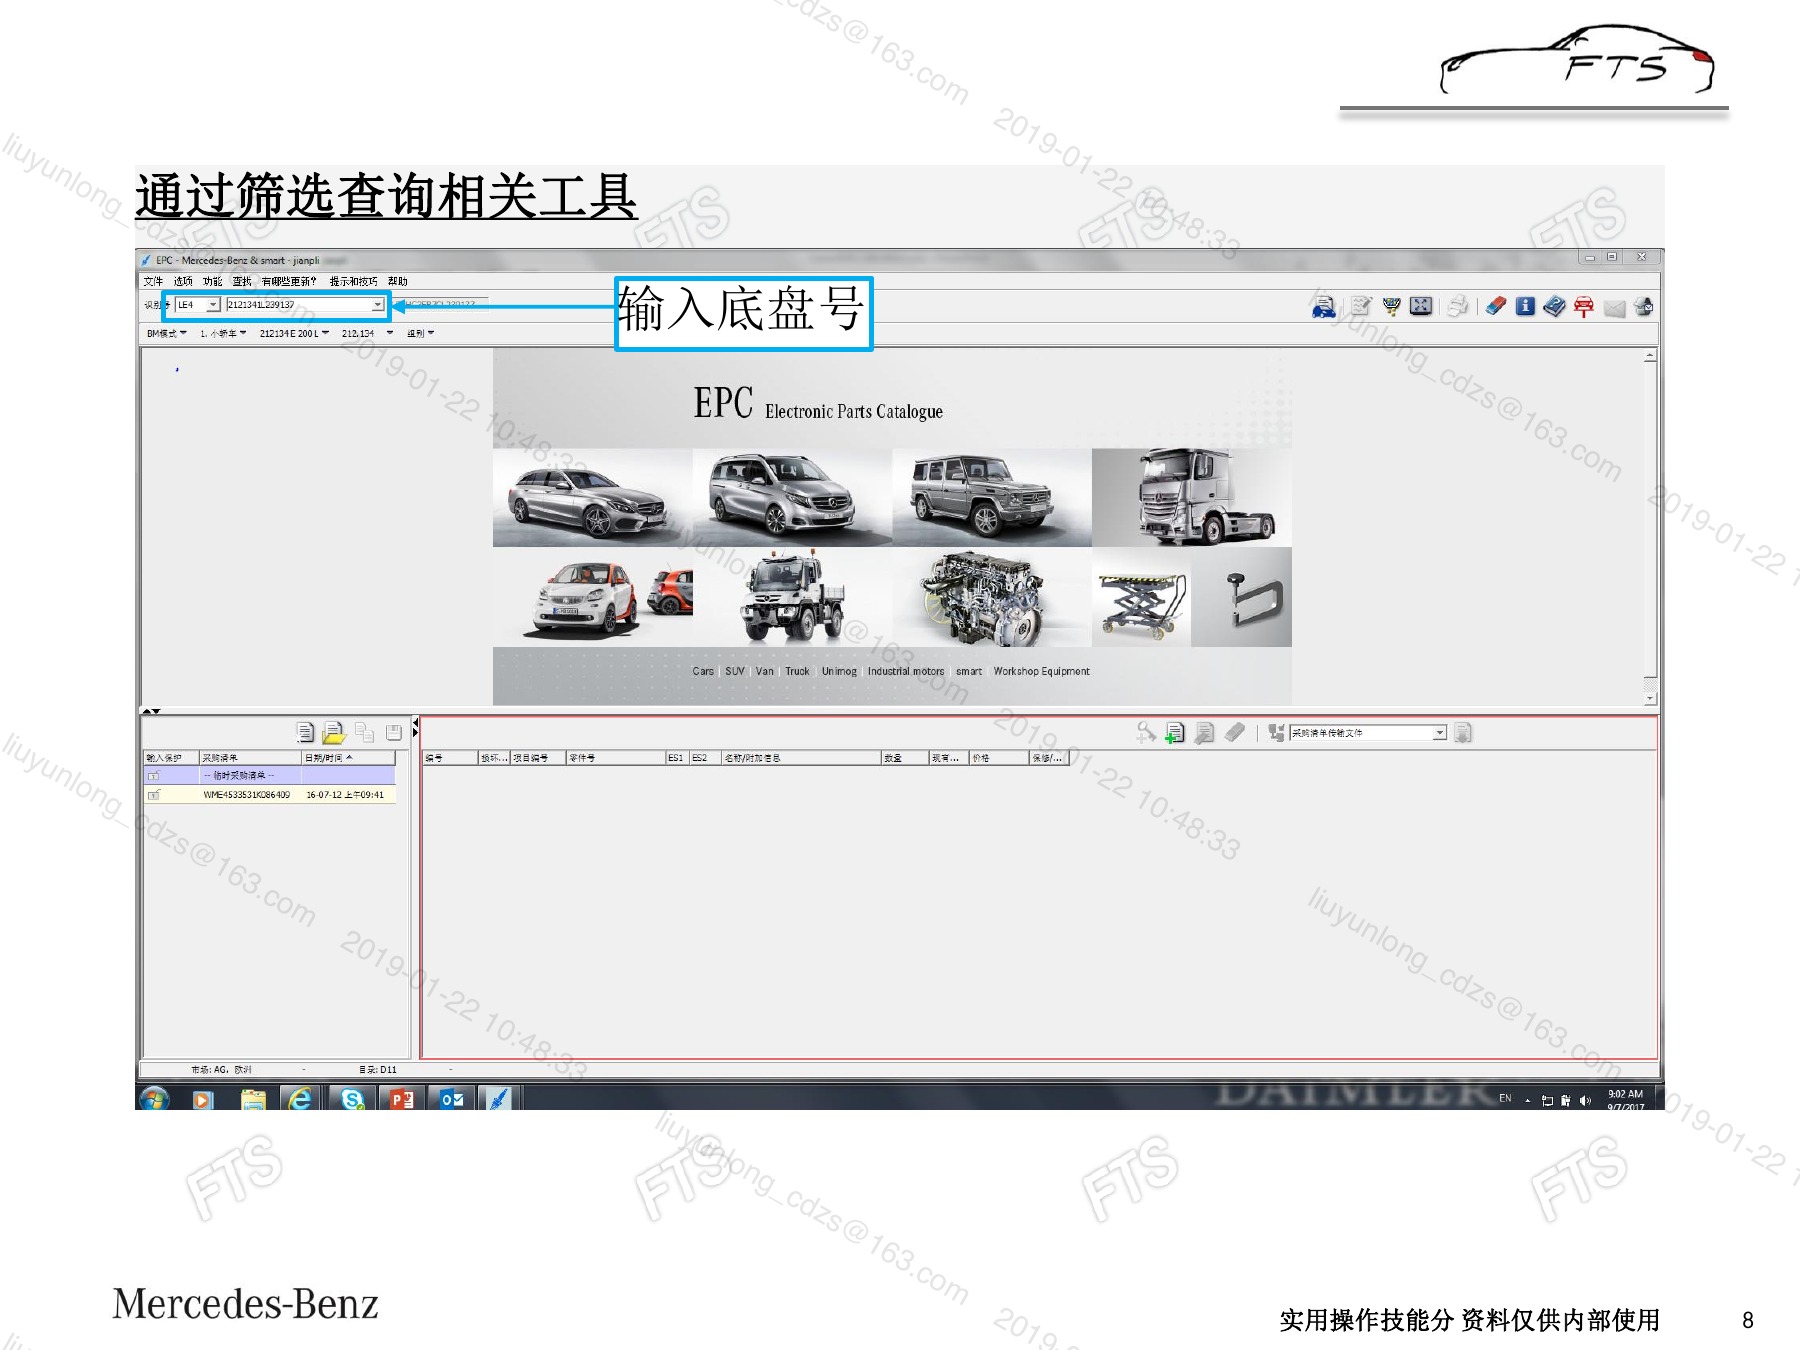1800x1350 pixels.
Task: Select the Mercedes estate car thumbnail
Action: pyautogui.click(x=592, y=497)
